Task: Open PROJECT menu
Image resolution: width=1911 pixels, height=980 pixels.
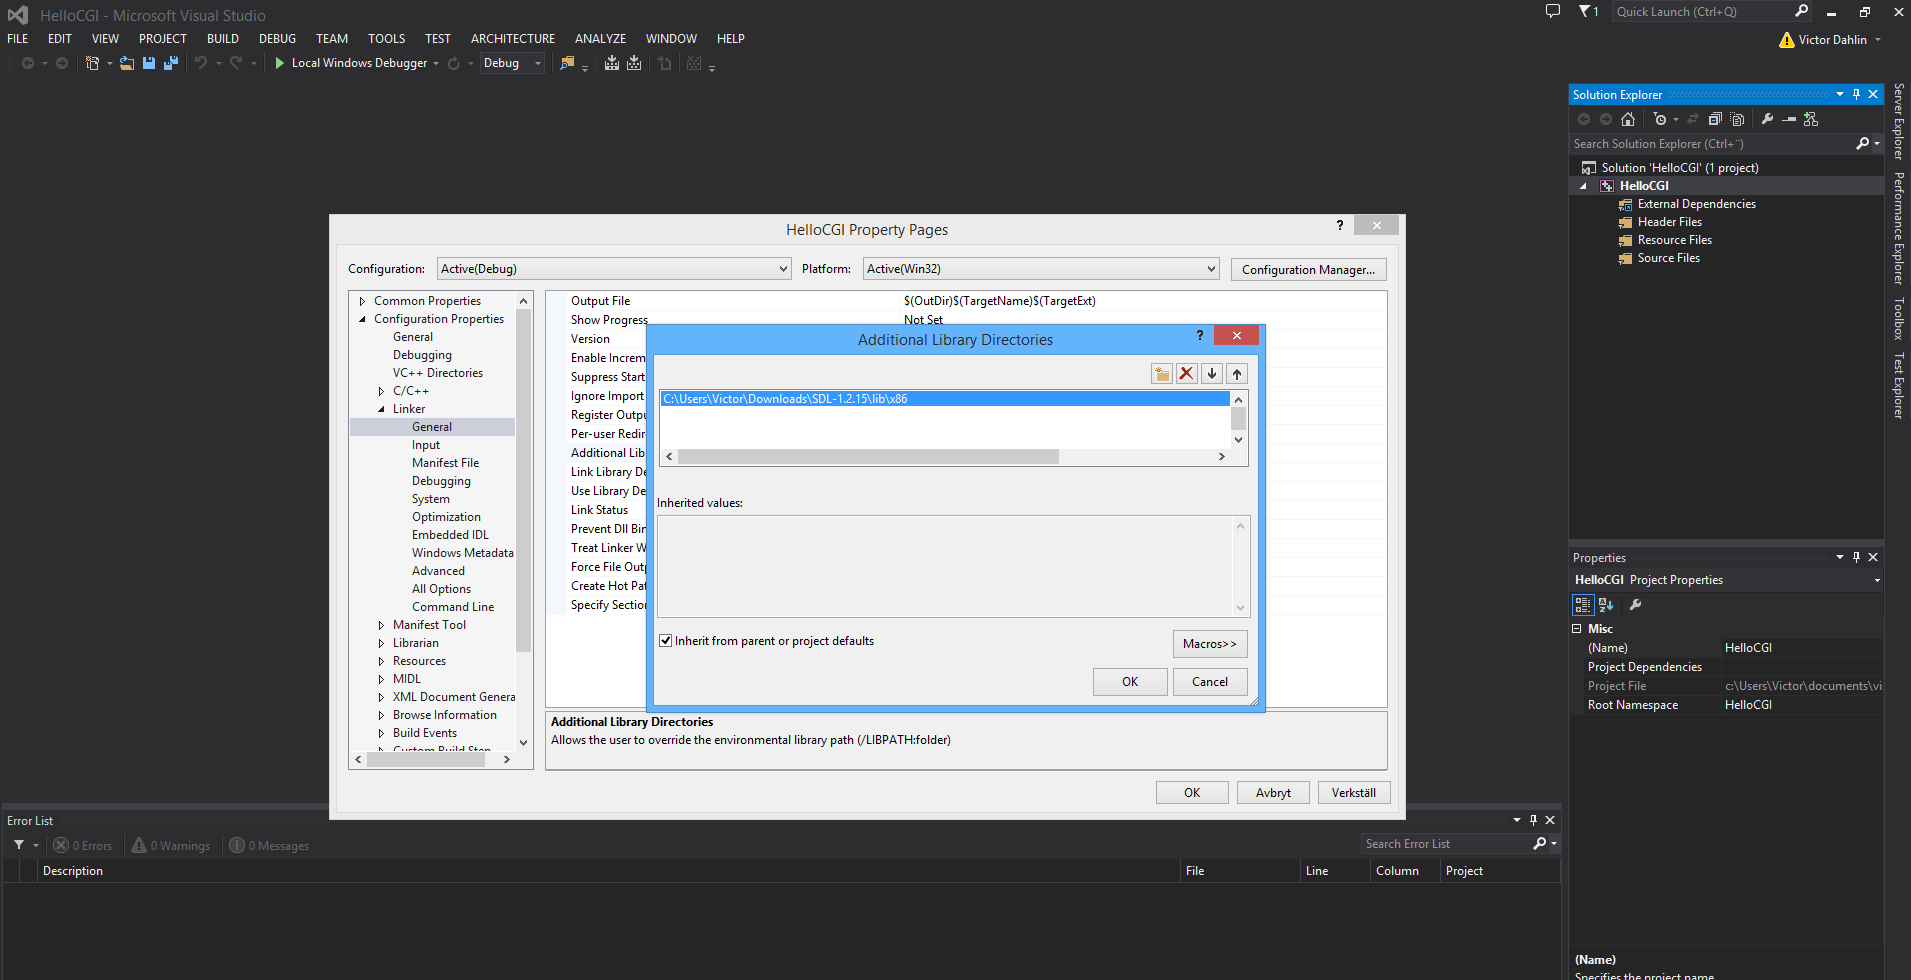Action: 163,39
